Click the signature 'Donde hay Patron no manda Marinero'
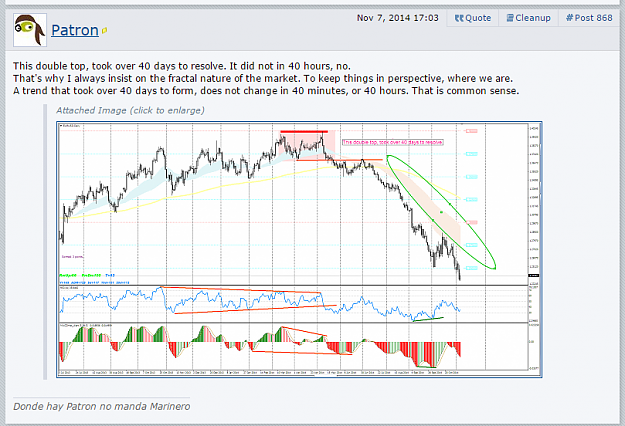The image size is (625, 426). coord(102,406)
